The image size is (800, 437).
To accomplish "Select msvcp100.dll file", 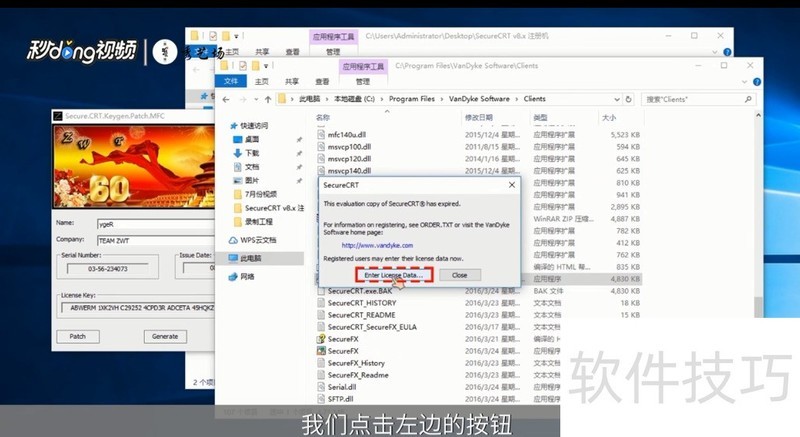I will tap(349, 147).
